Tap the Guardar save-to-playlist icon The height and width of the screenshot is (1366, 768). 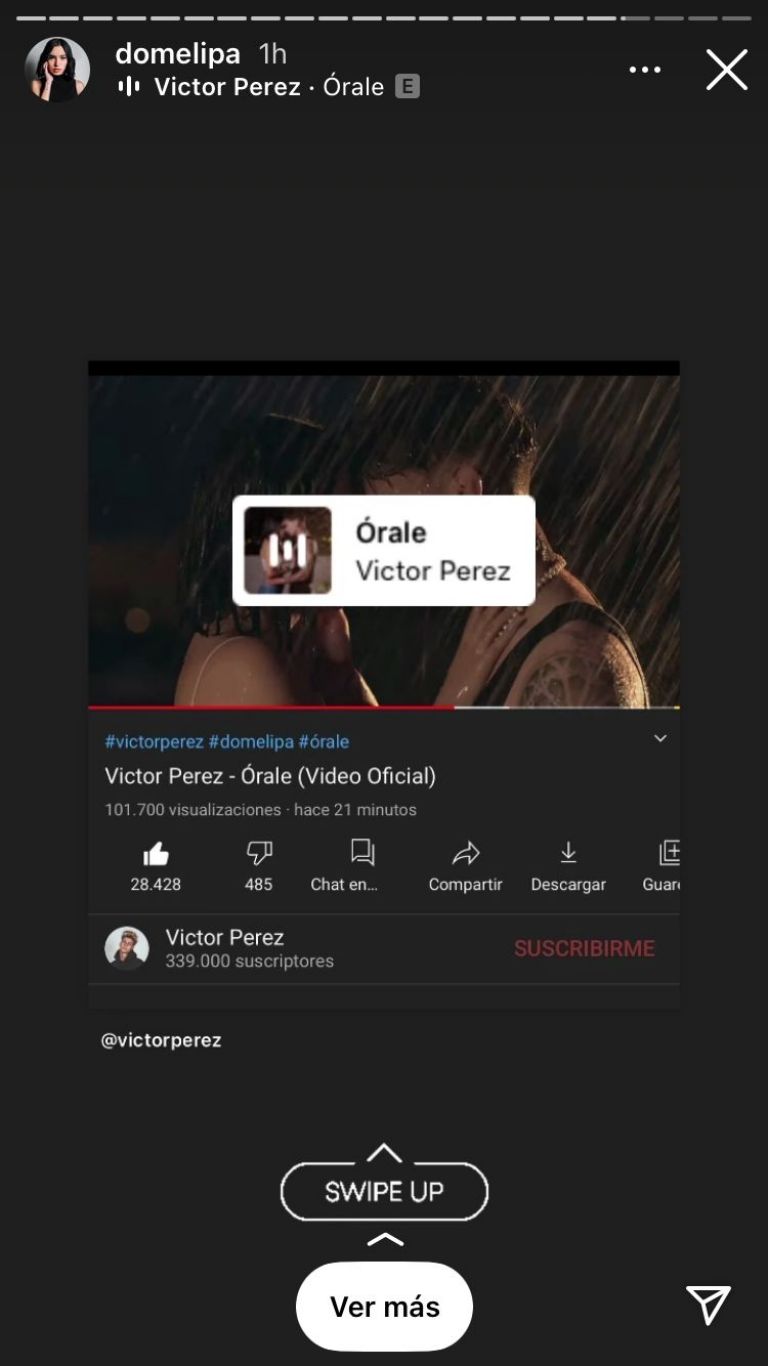[x=669, y=853]
